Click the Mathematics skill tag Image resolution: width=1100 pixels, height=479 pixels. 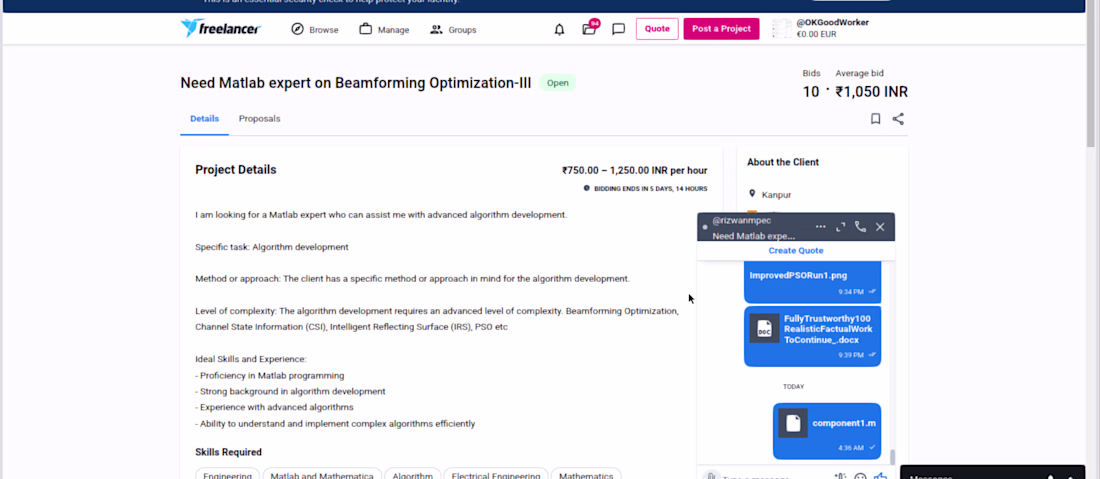point(586,476)
